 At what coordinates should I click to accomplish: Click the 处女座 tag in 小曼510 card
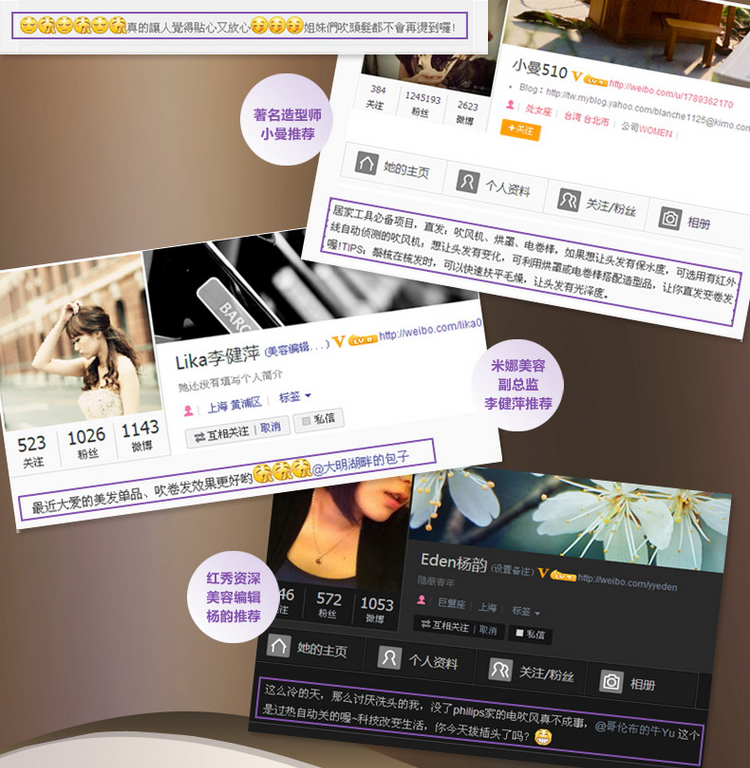pos(538,110)
